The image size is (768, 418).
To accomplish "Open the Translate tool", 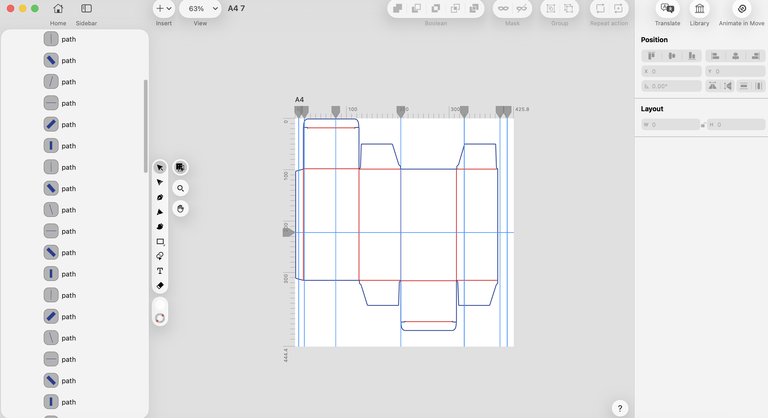I will click(x=667, y=8).
